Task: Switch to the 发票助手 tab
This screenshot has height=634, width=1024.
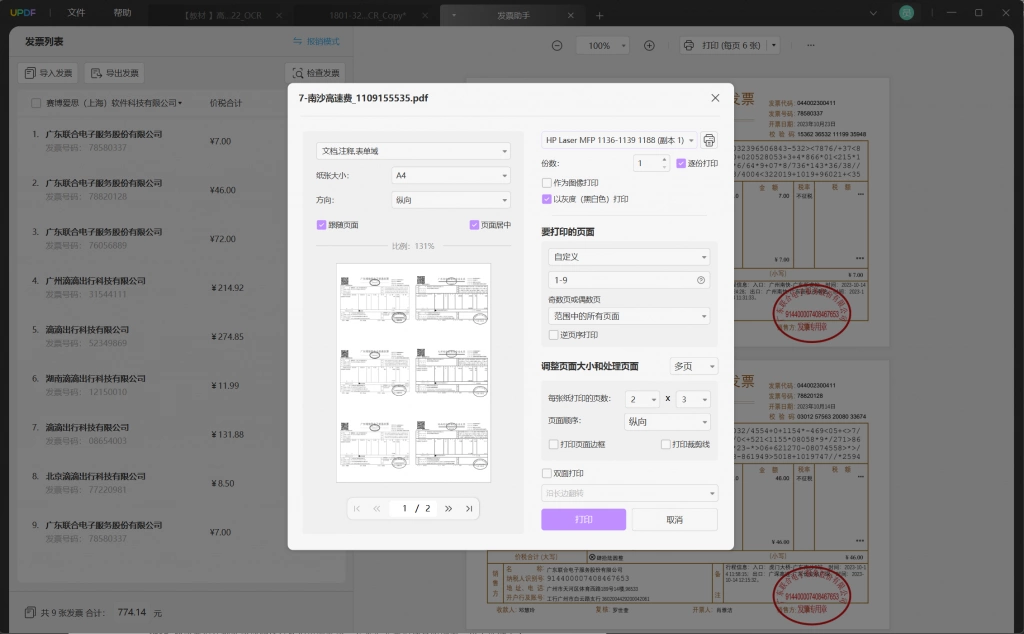Action: (513, 16)
